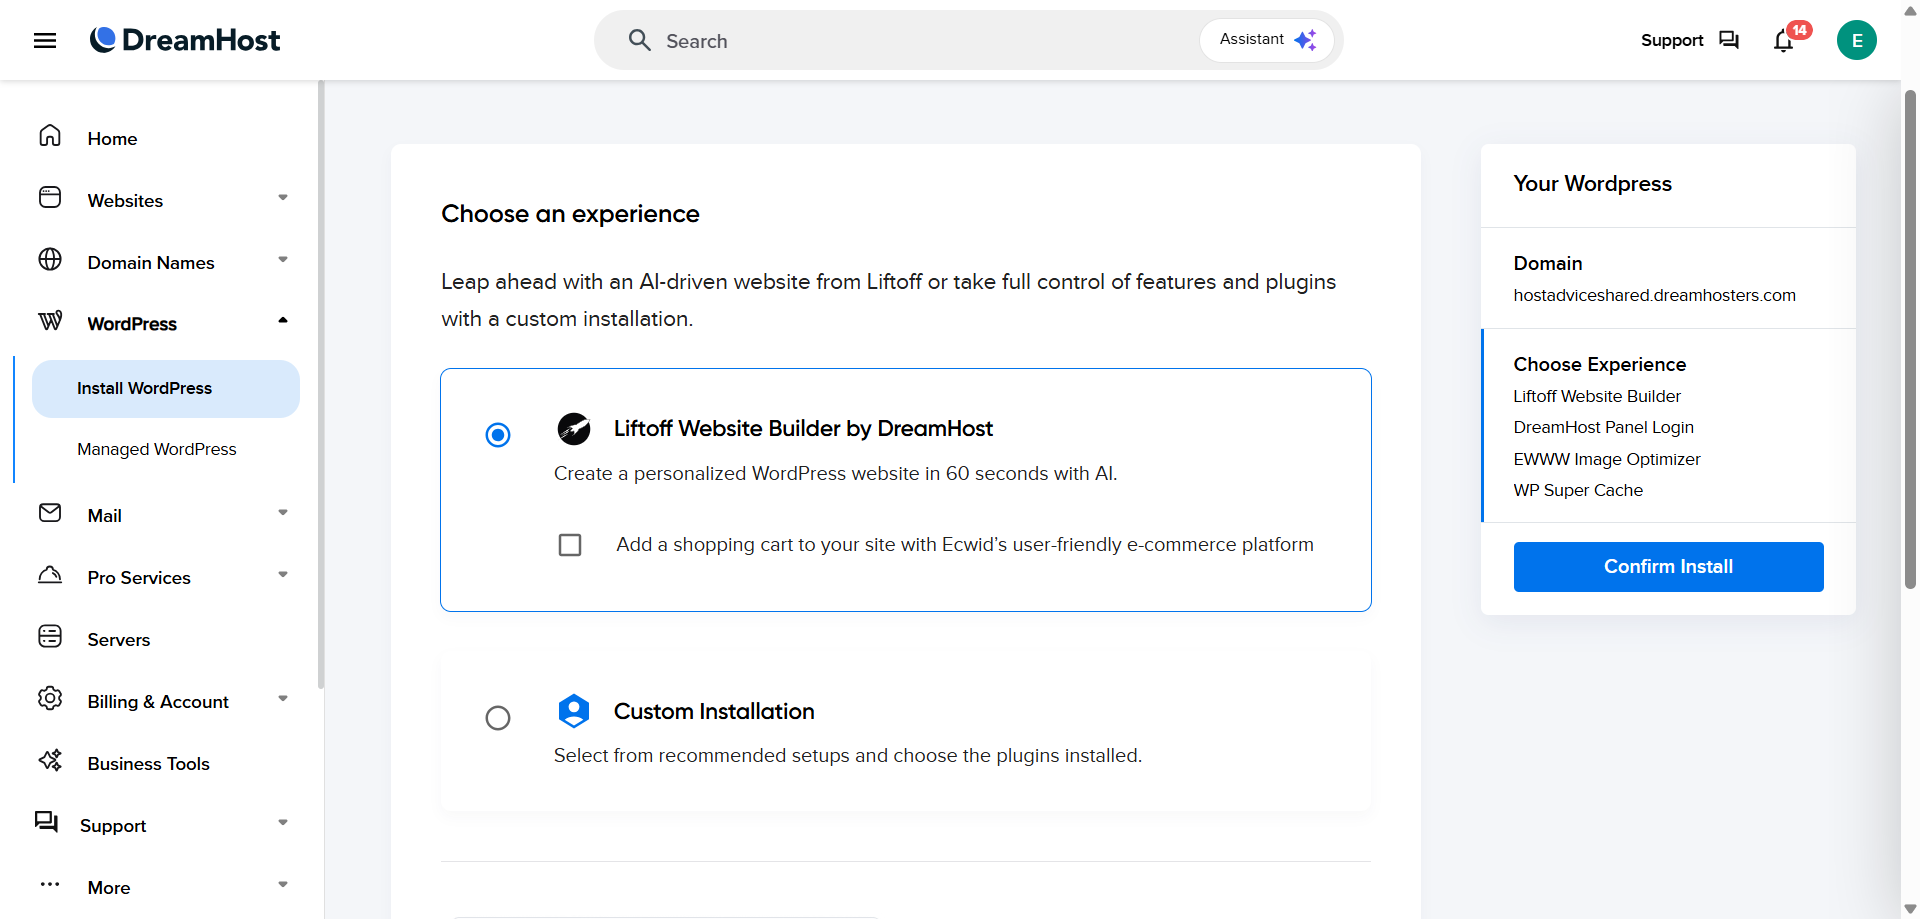Expand the Billing & Account arrow
This screenshot has width=1920, height=919.
pos(283,699)
